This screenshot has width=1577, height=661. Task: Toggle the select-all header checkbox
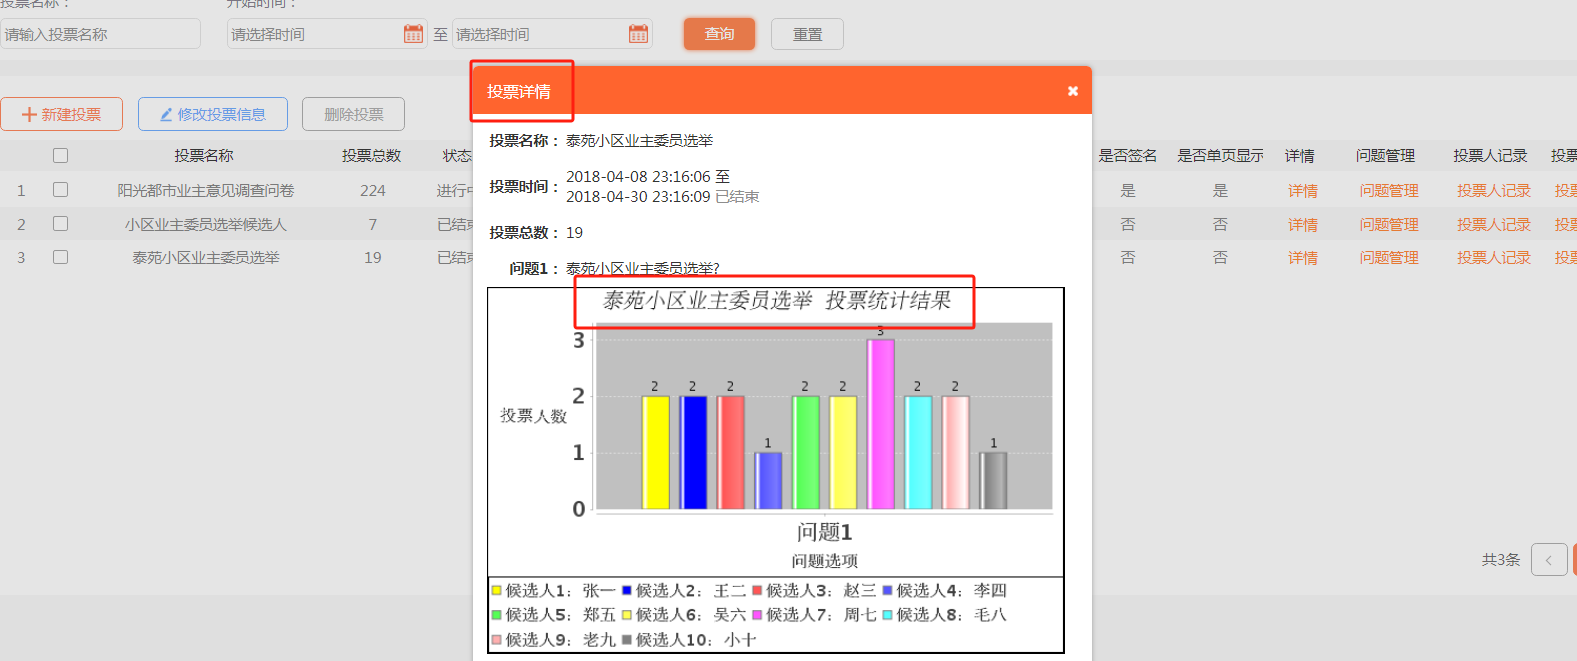click(61, 156)
